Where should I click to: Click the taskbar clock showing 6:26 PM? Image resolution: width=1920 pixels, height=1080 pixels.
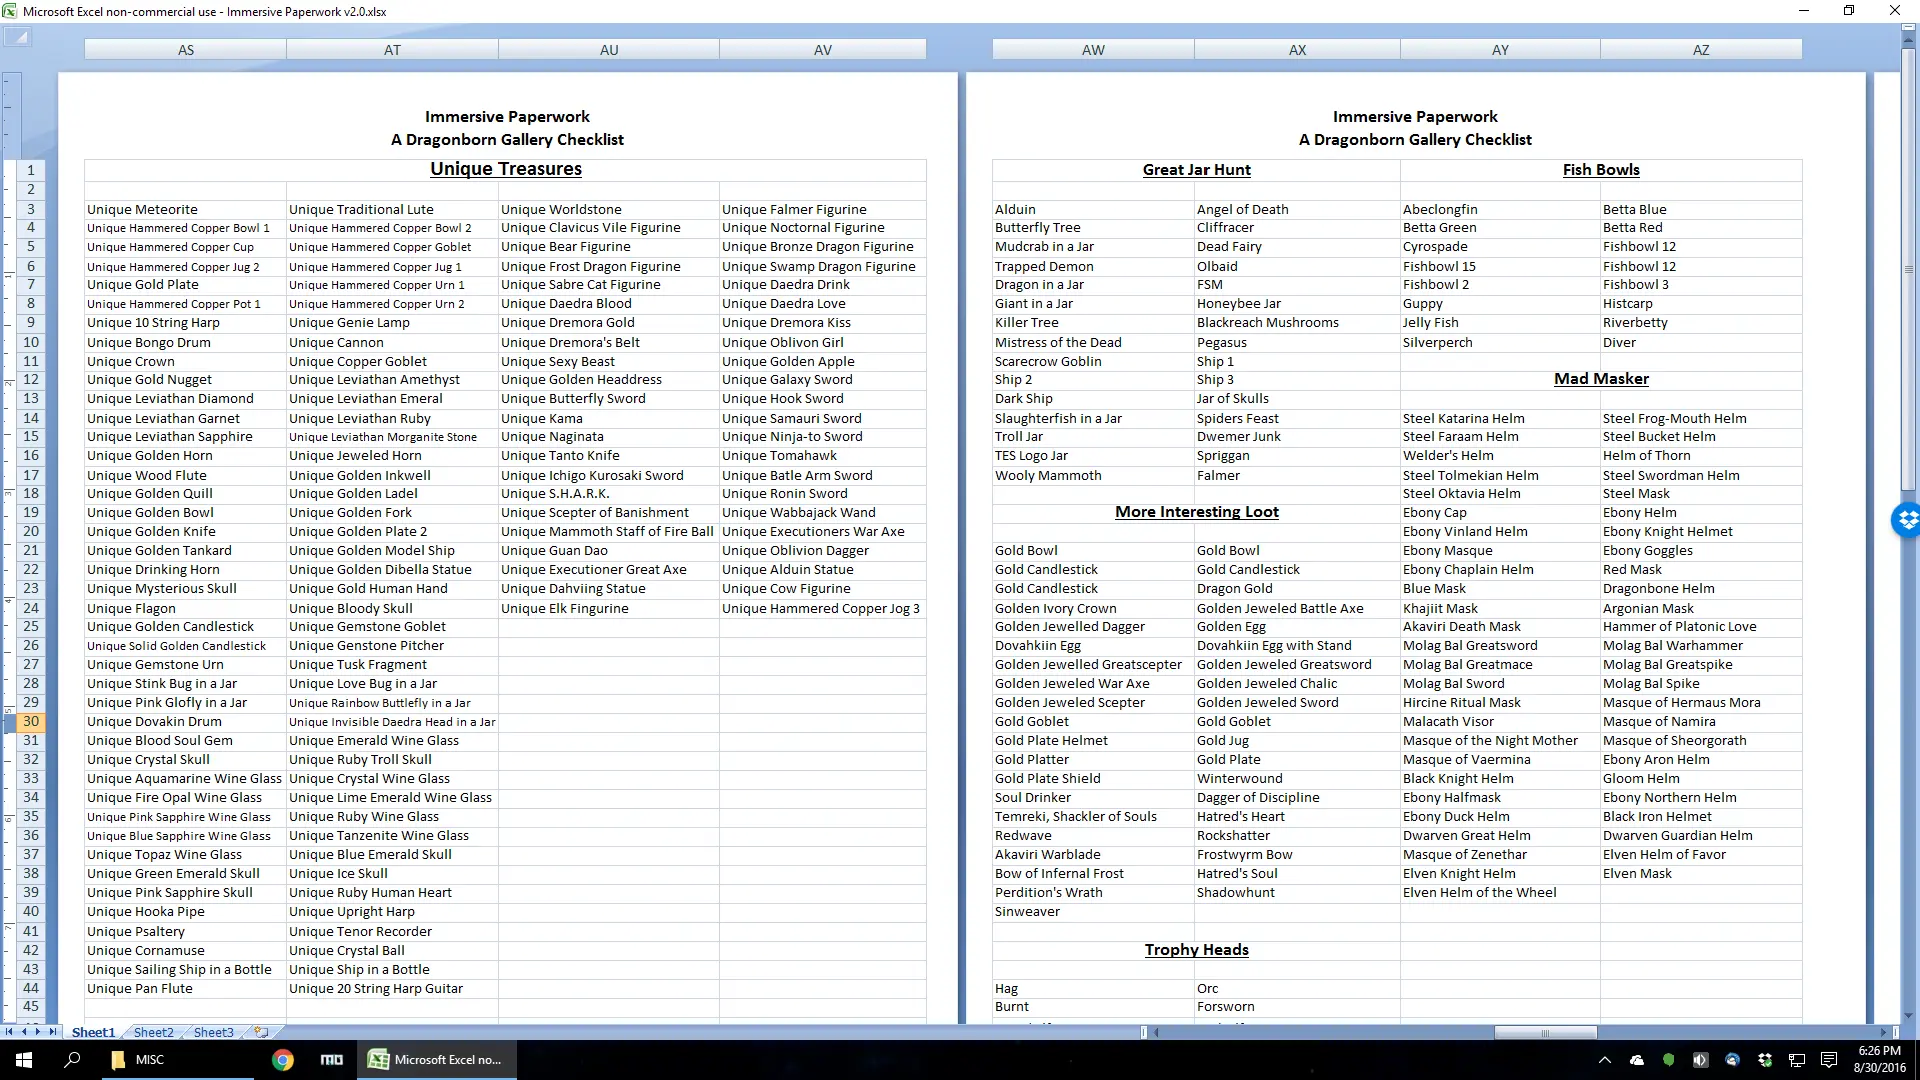1879,1060
